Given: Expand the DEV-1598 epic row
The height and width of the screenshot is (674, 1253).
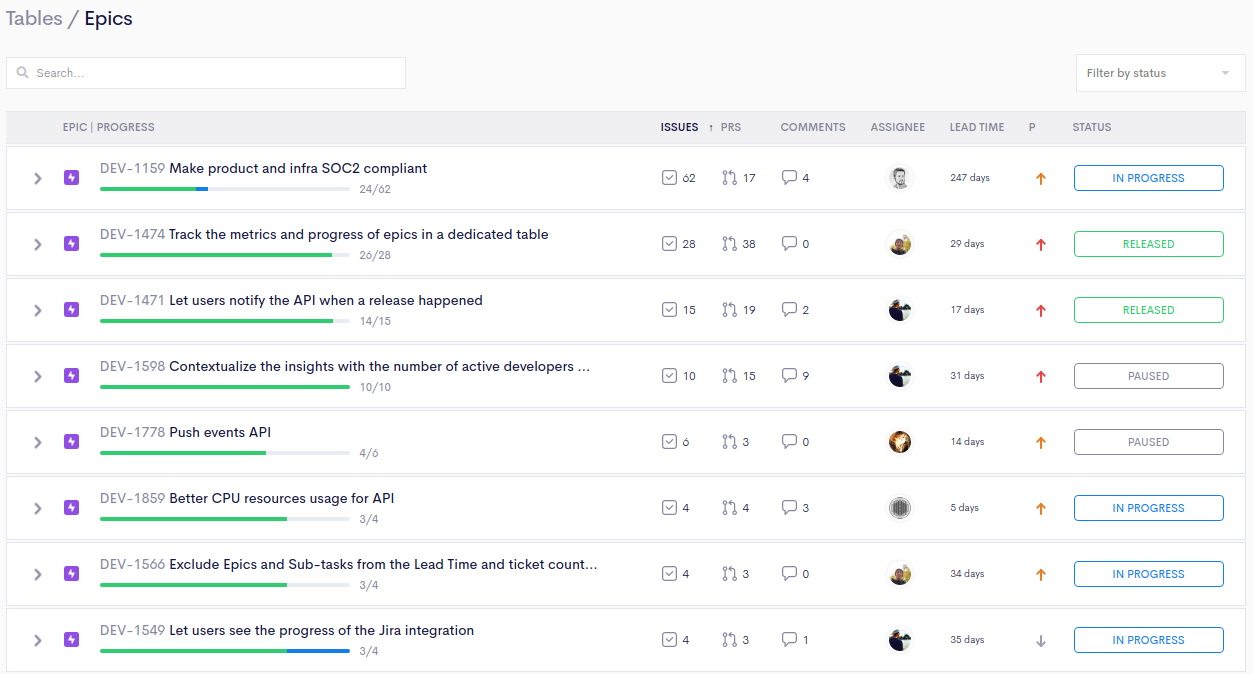Looking at the screenshot, I should coord(37,376).
